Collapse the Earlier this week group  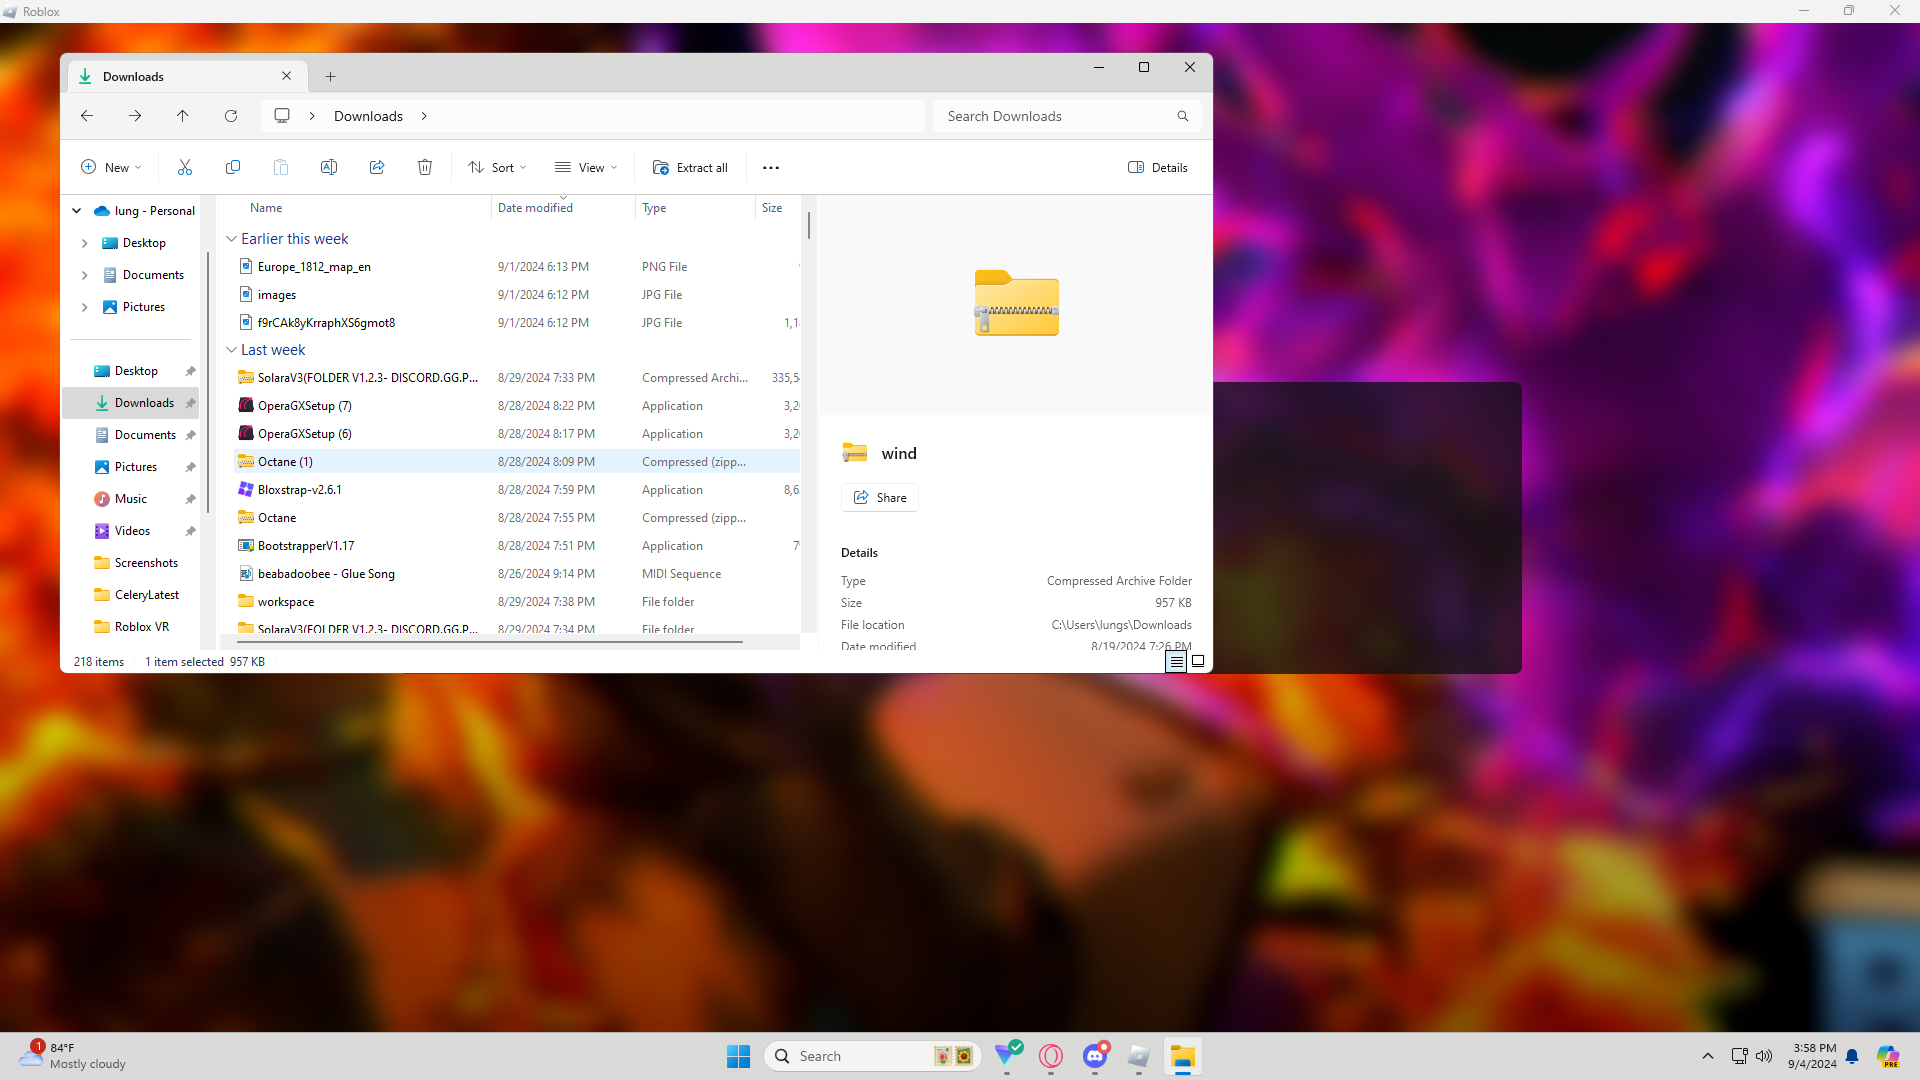tap(232, 239)
